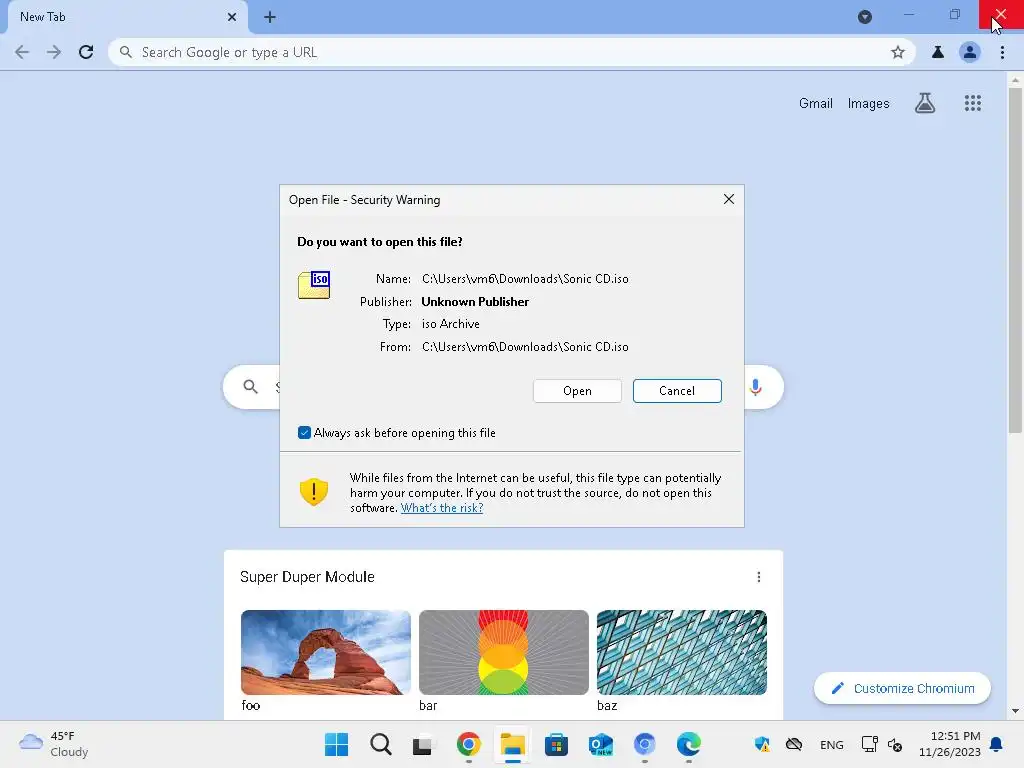Focus the address bar URL field
This screenshot has width=1024, height=768.
click(x=509, y=52)
